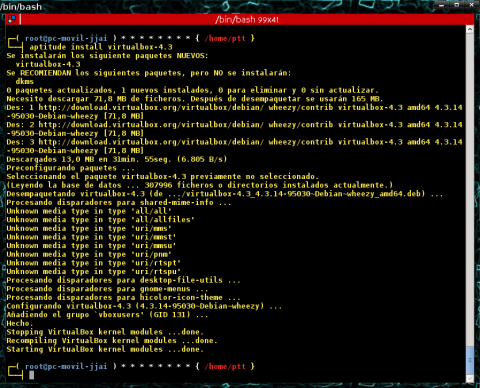480x388 pixels.
Task: Click line 'Seleccionando el paquete virtualbox-4.3'
Action: pos(163,177)
